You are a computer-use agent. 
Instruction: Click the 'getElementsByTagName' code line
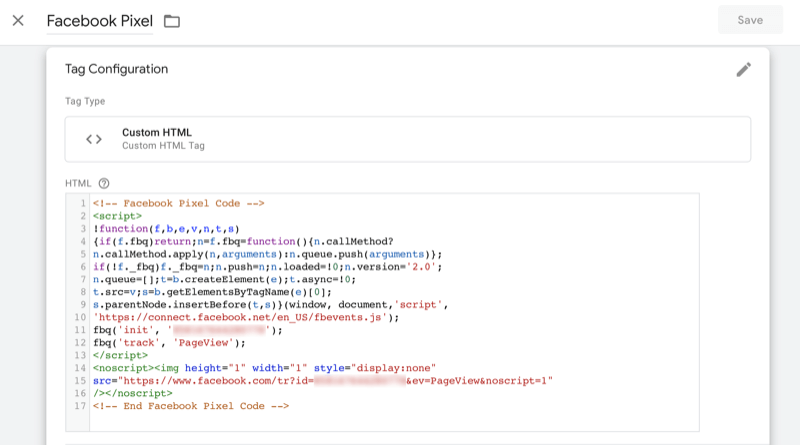click(212, 292)
